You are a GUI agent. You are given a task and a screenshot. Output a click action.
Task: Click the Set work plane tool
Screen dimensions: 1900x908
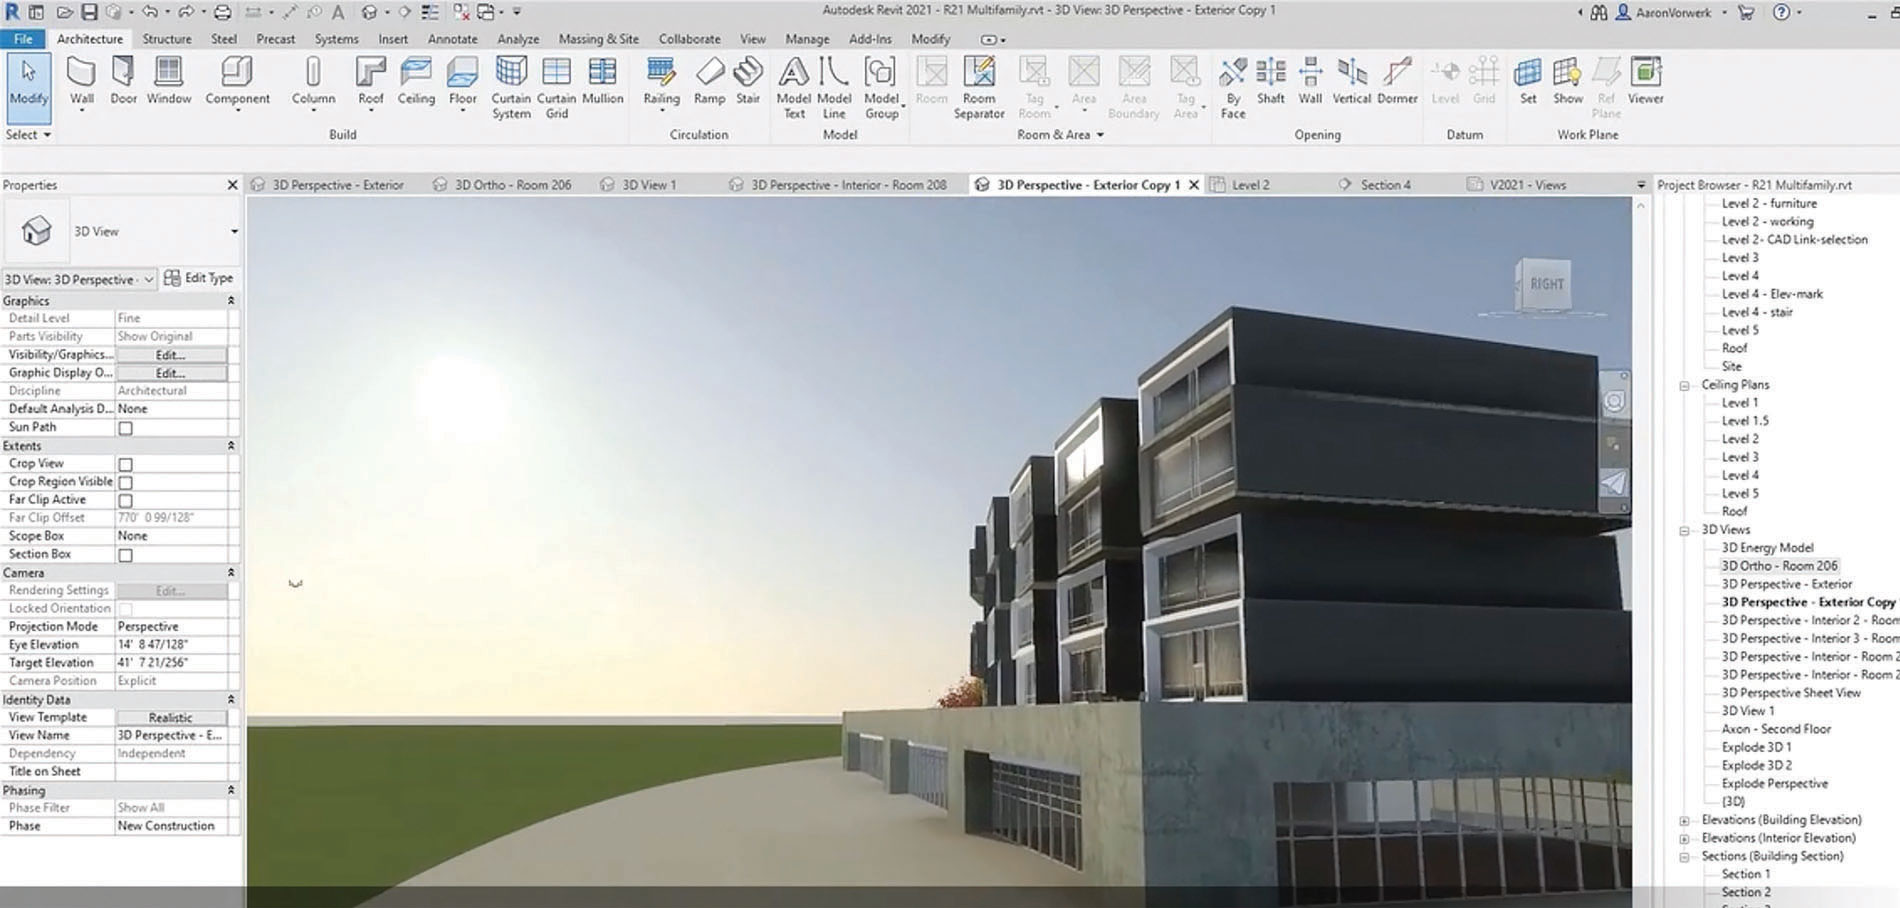(x=1528, y=82)
